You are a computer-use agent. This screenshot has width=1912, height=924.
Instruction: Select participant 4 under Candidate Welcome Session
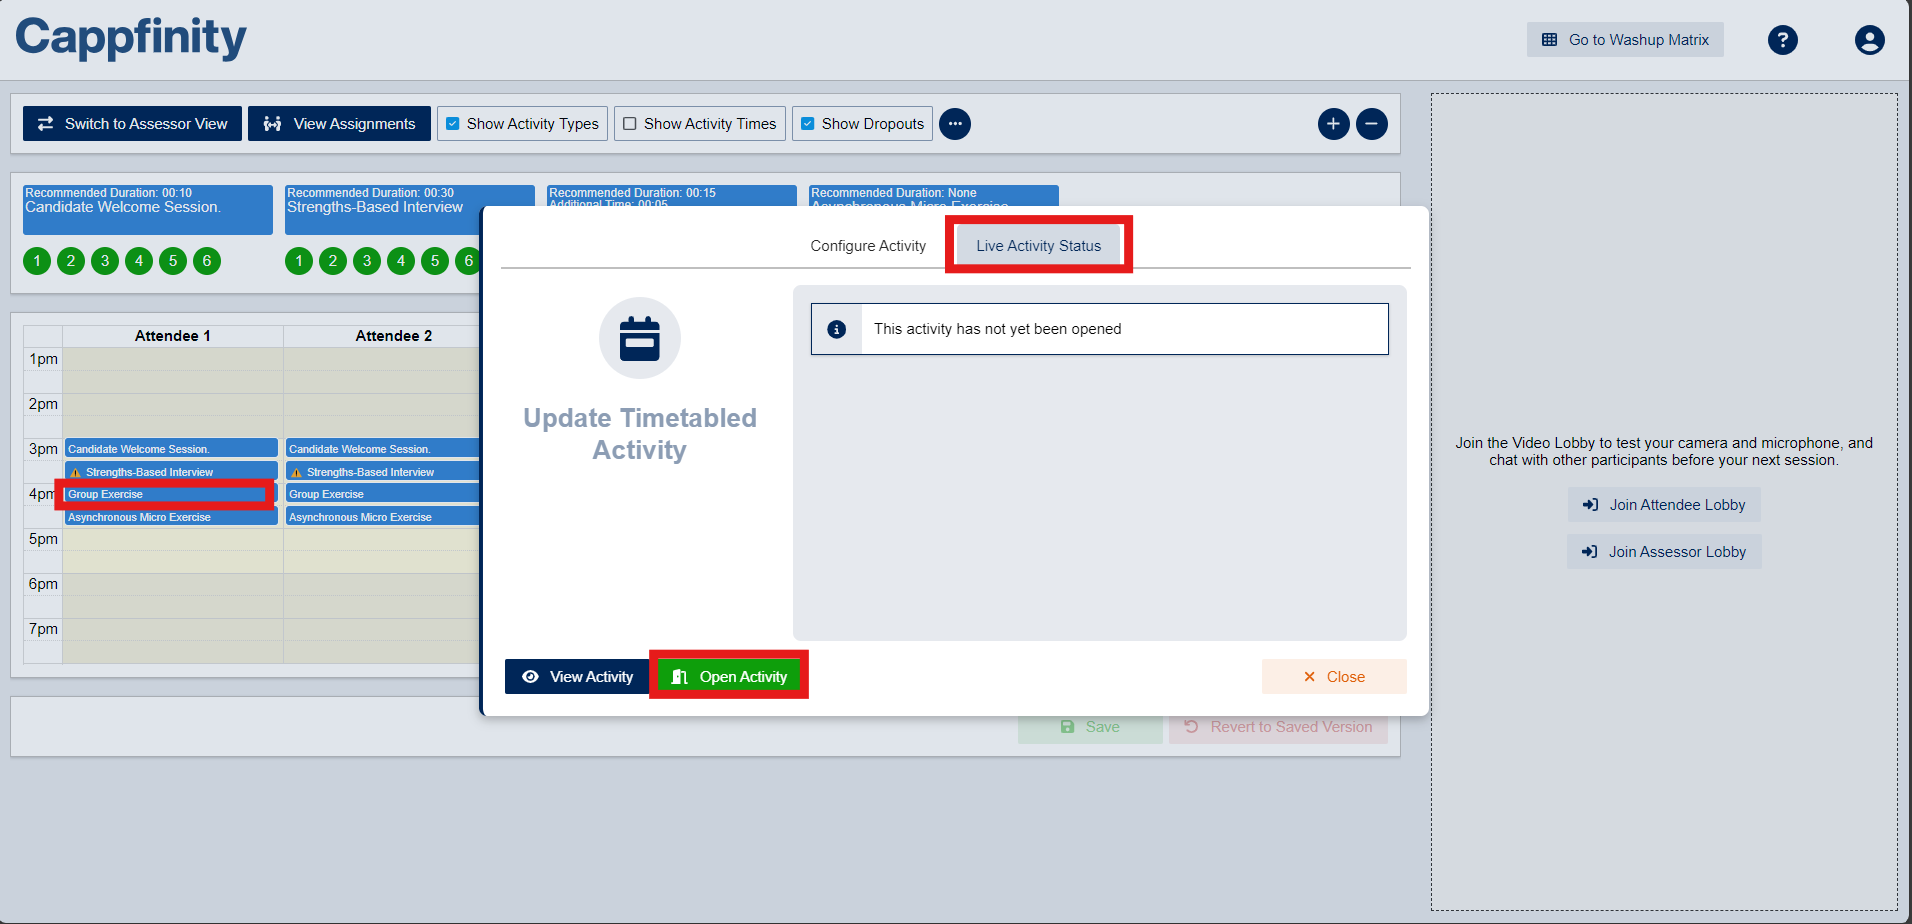pyautogui.click(x=139, y=261)
